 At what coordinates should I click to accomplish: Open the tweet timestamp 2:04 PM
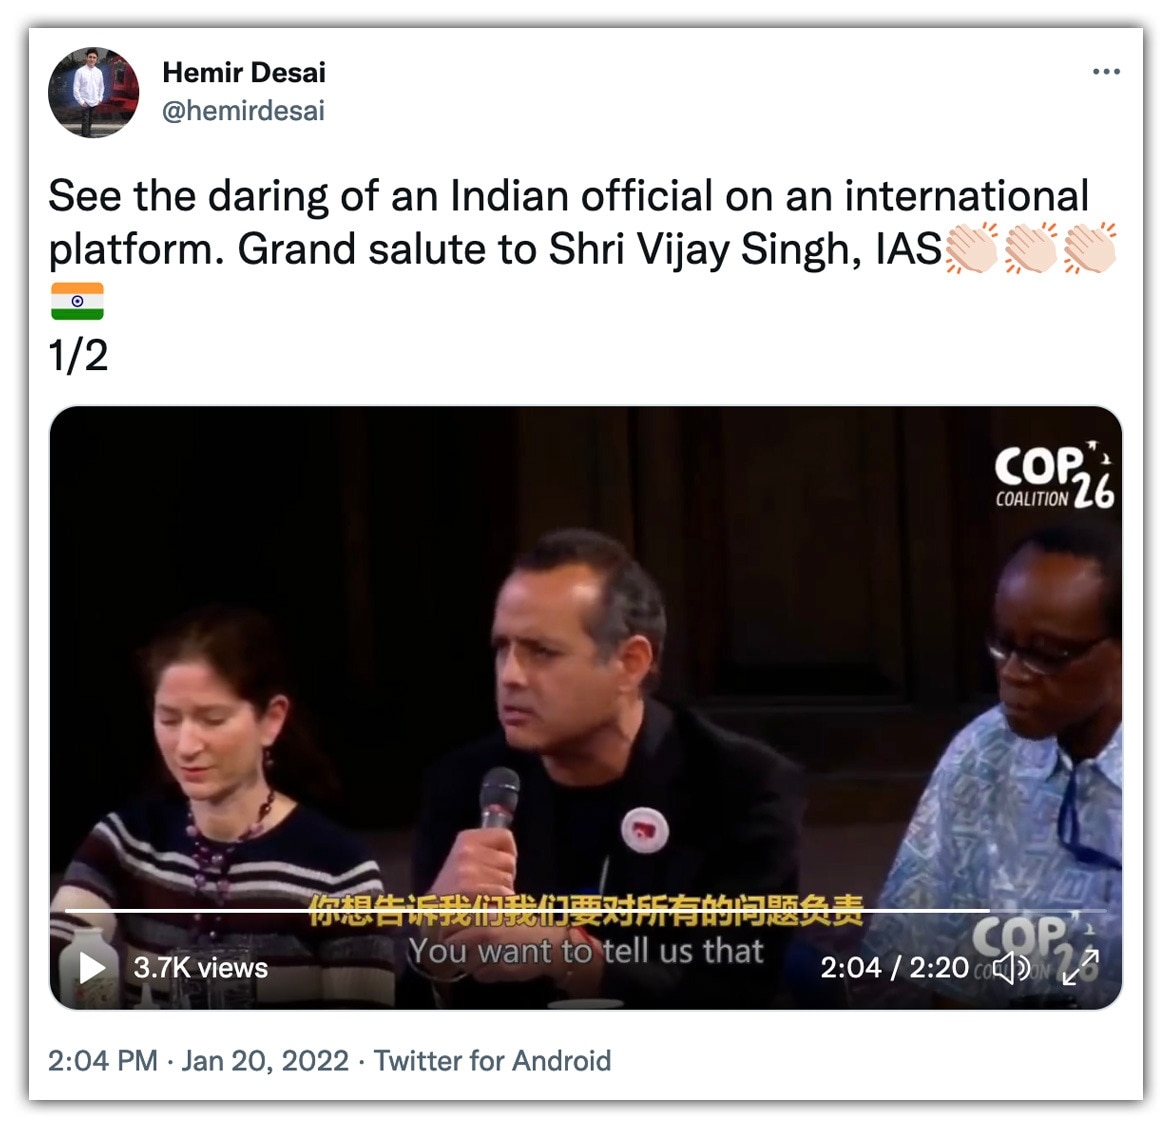102,1061
